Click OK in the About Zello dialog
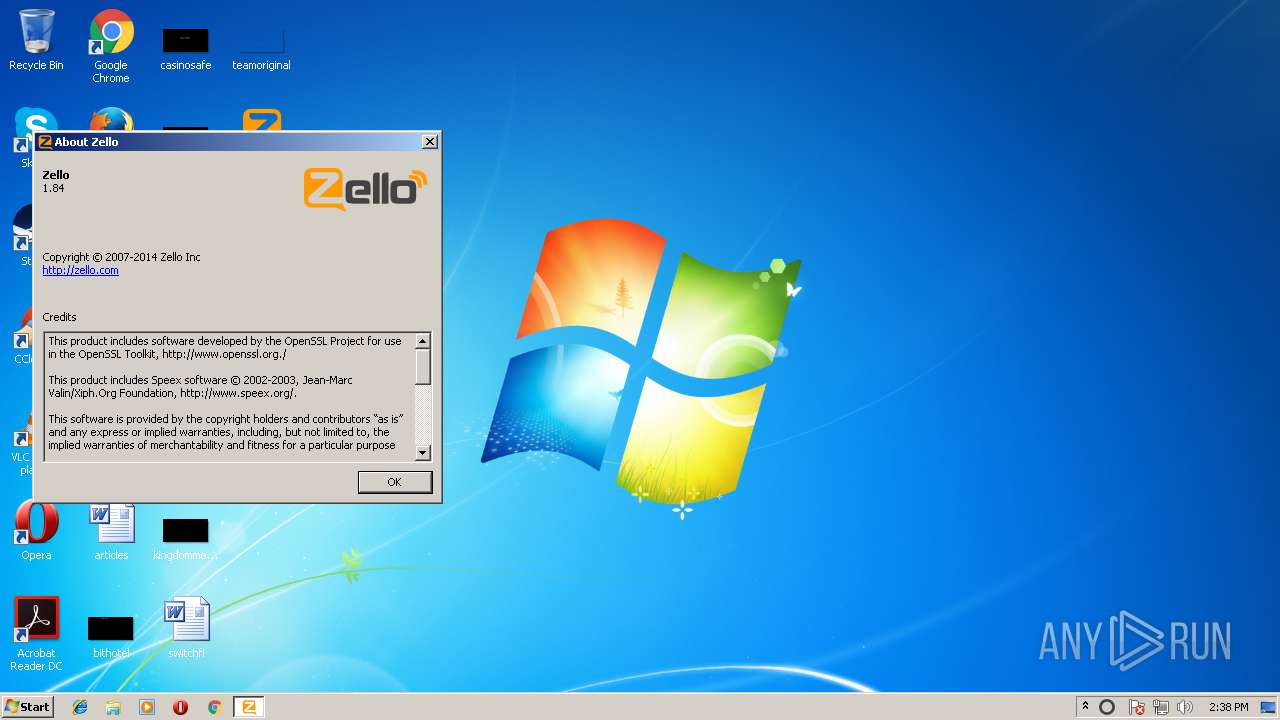Screen dimensions: 1280x720 (395, 482)
